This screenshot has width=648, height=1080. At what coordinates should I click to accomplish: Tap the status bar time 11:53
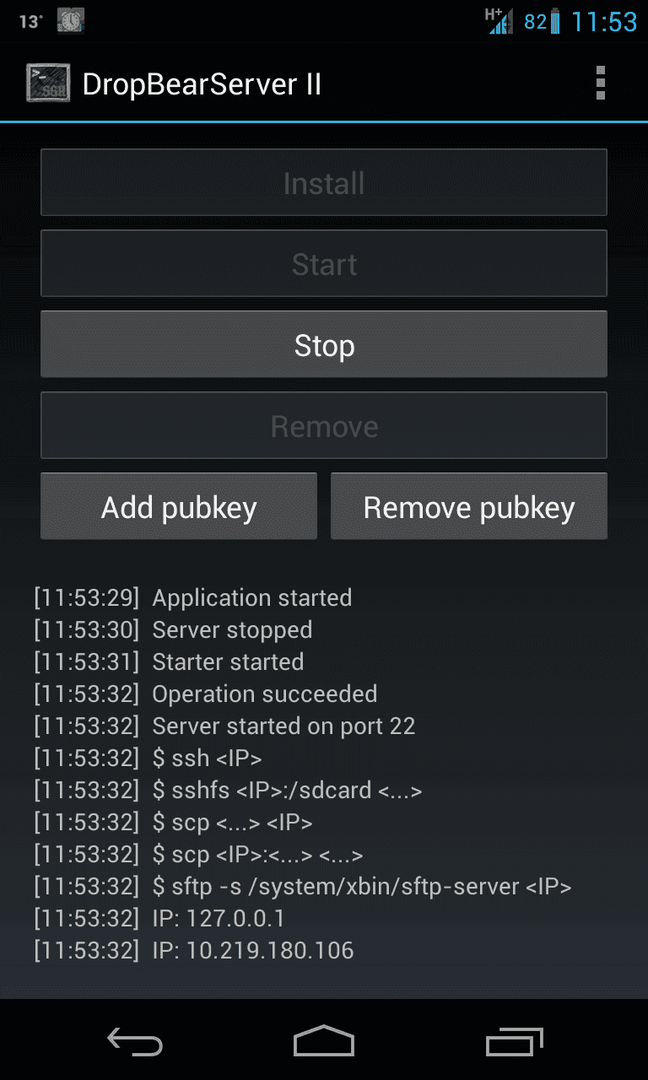[x=604, y=22]
